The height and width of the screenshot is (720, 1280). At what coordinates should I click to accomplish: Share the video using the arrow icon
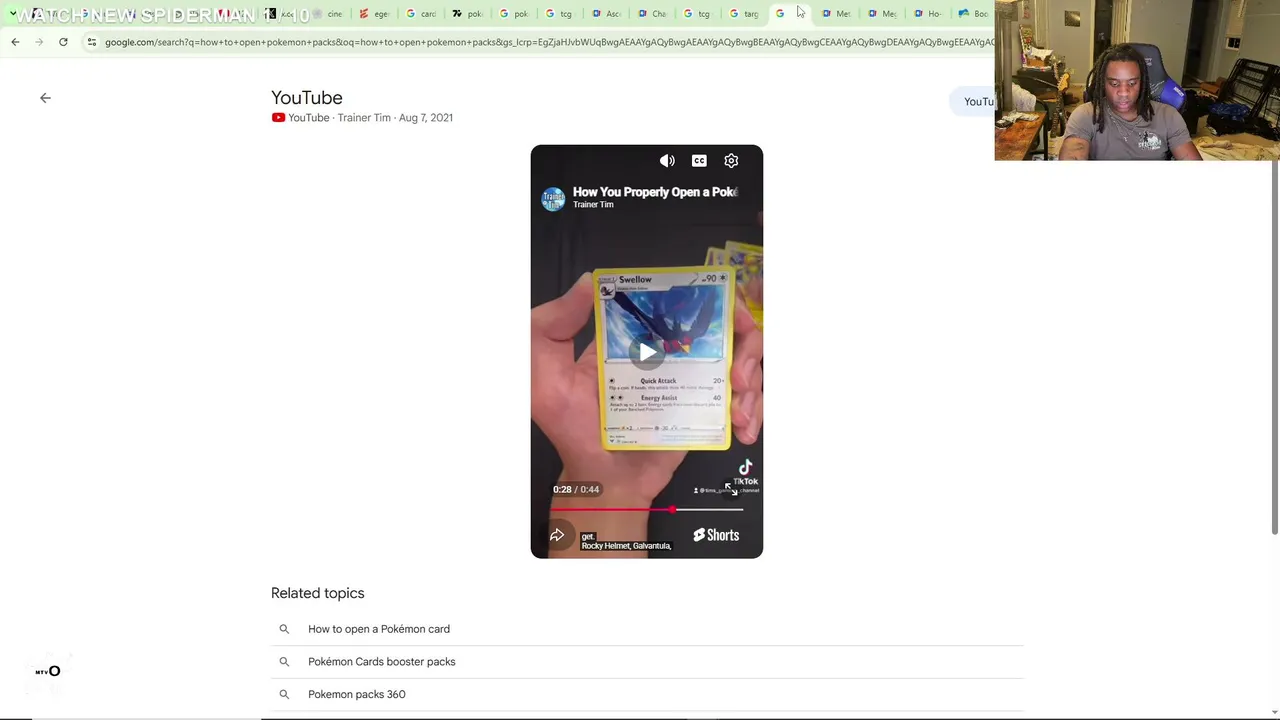557,535
